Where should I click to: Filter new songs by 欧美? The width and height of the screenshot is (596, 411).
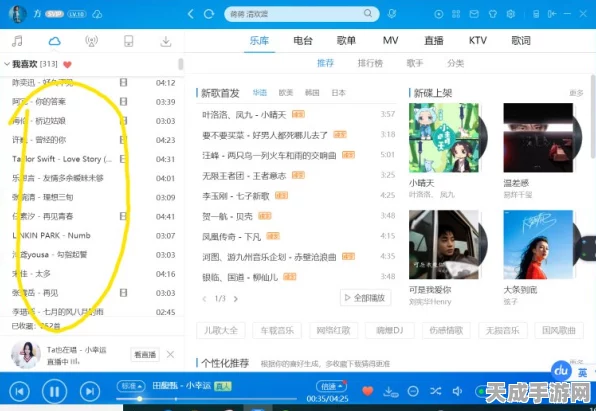pos(286,93)
